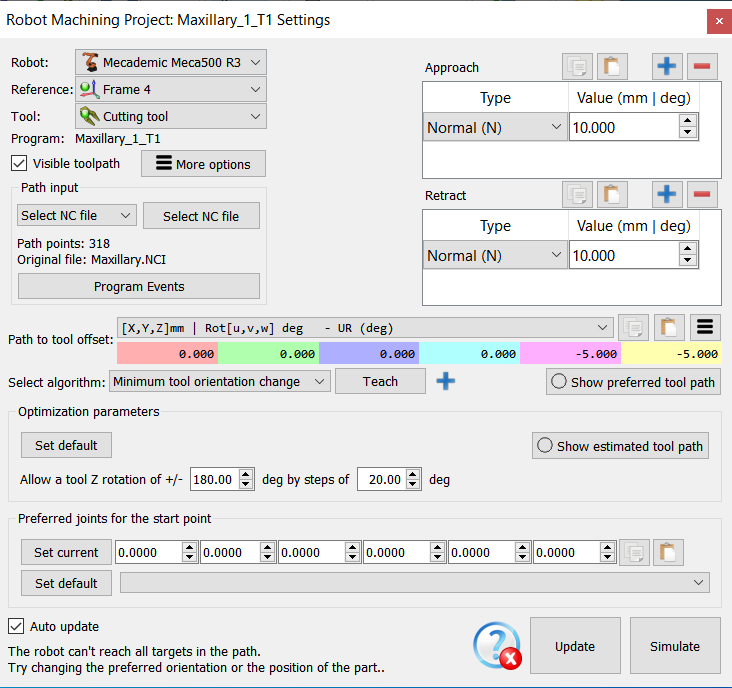
Task: Click the More options button
Action: 203,164
